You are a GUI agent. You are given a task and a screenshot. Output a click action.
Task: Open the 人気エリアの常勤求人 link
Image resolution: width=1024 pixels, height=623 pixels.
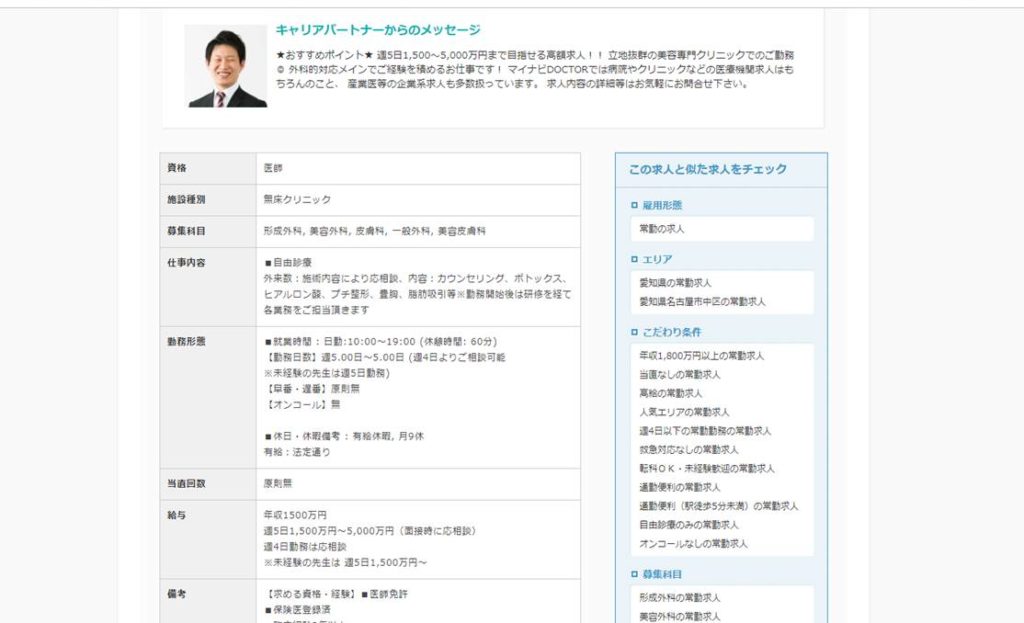(684, 413)
